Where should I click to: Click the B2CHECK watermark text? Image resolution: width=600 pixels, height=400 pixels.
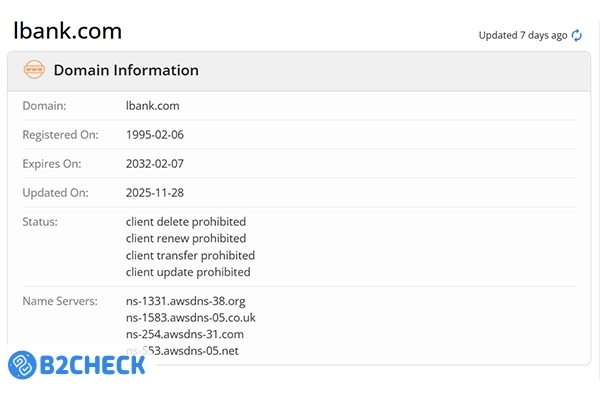tap(94, 364)
